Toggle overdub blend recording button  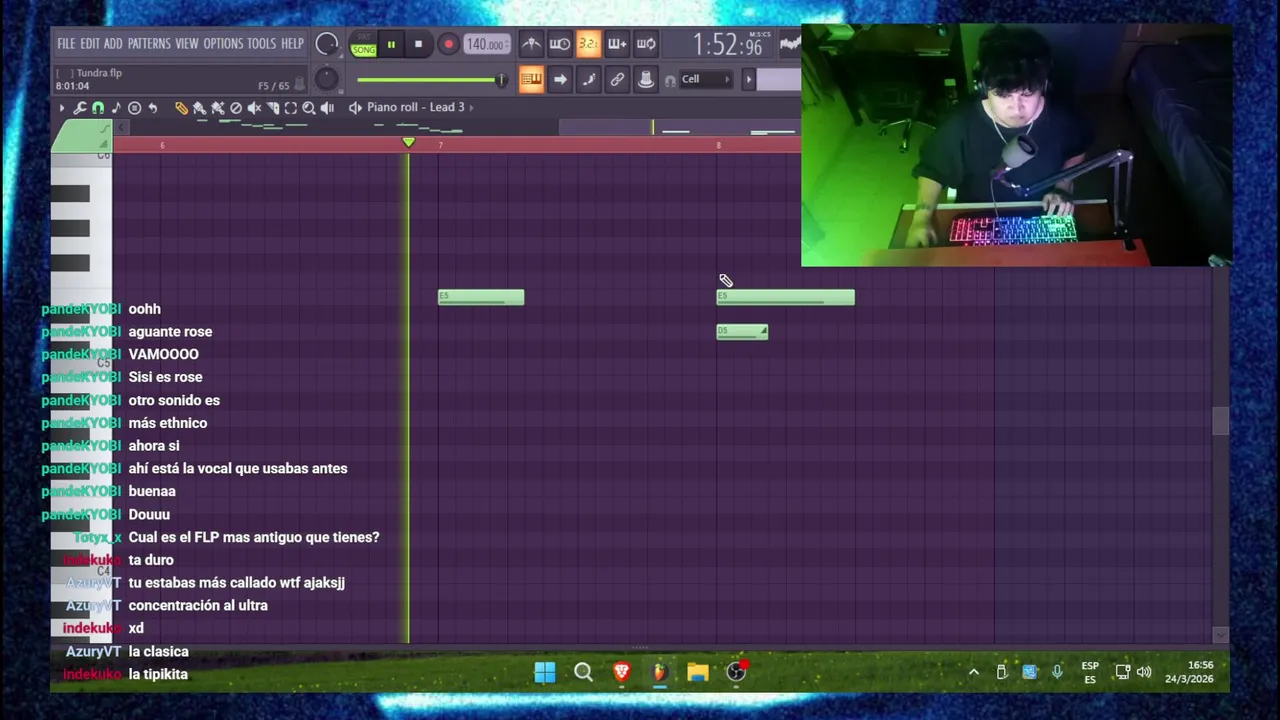click(x=618, y=44)
